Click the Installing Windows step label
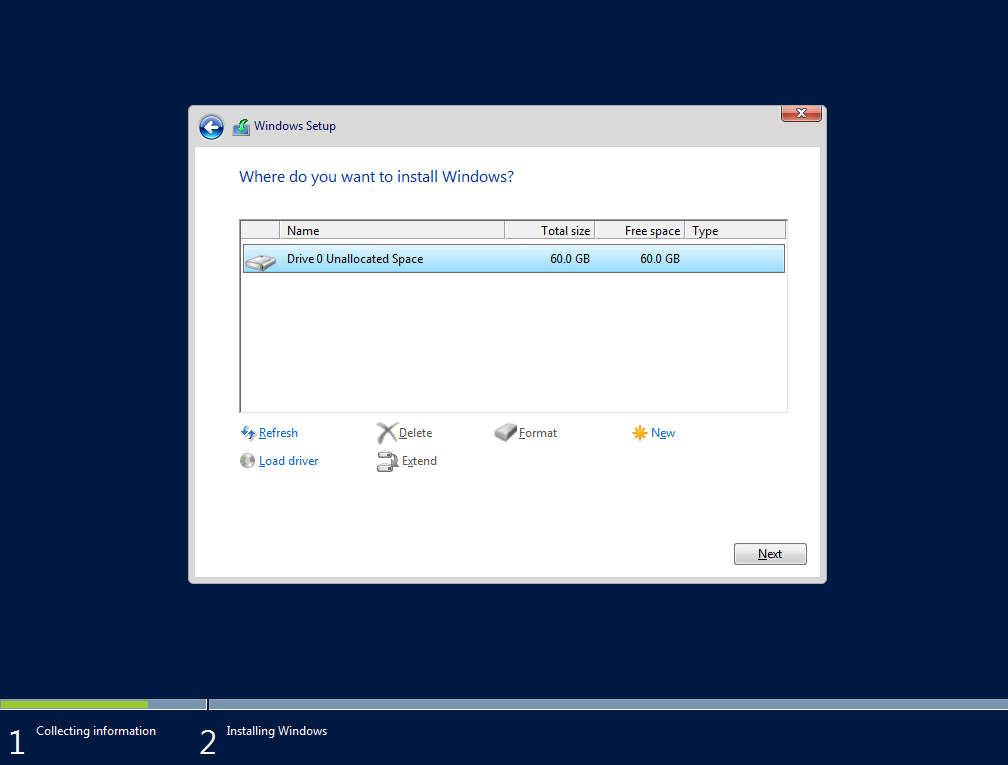Screen dimensions: 1008x765 click(x=276, y=731)
